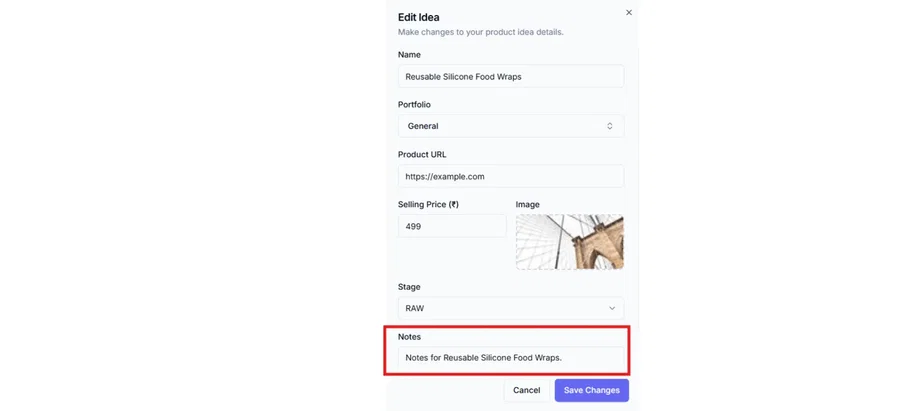Screen dimensions: 920x411
Task: Click the Notes text field
Action: 510,357
